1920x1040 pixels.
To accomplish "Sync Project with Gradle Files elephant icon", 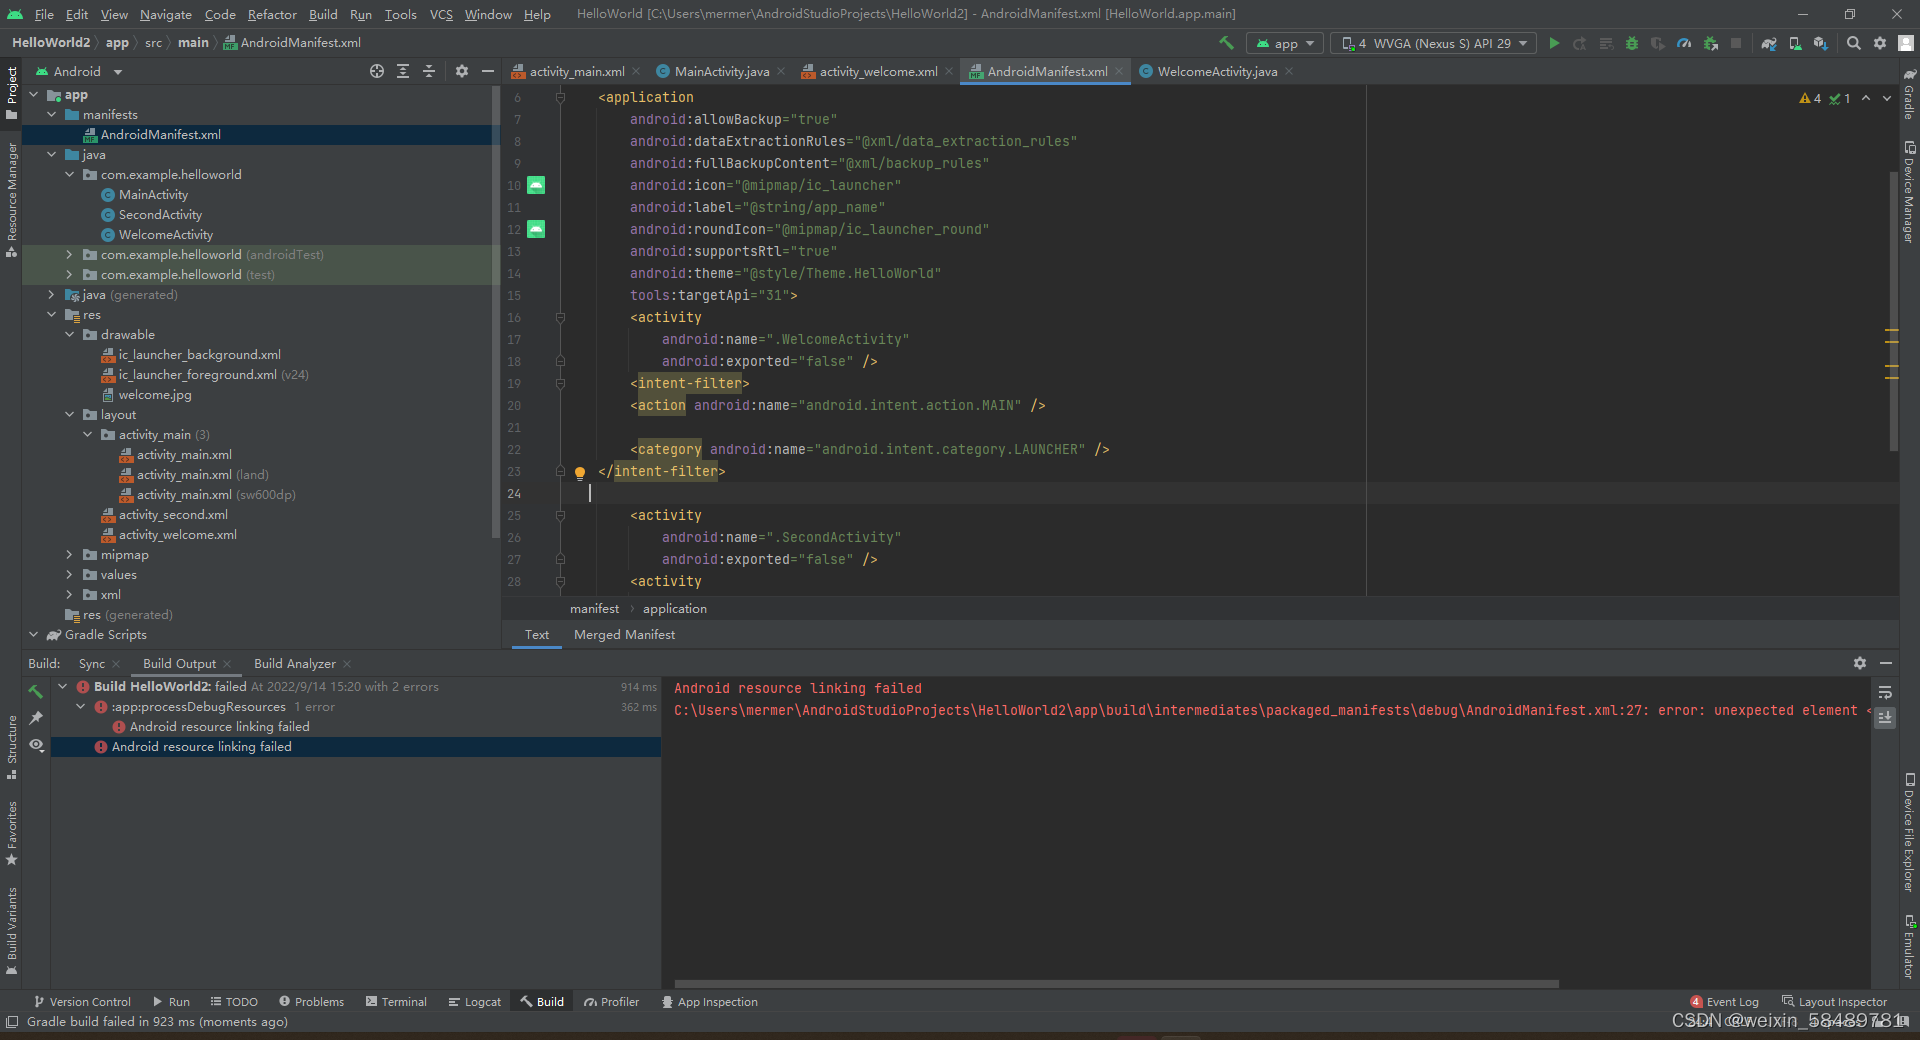I will (x=1769, y=43).
